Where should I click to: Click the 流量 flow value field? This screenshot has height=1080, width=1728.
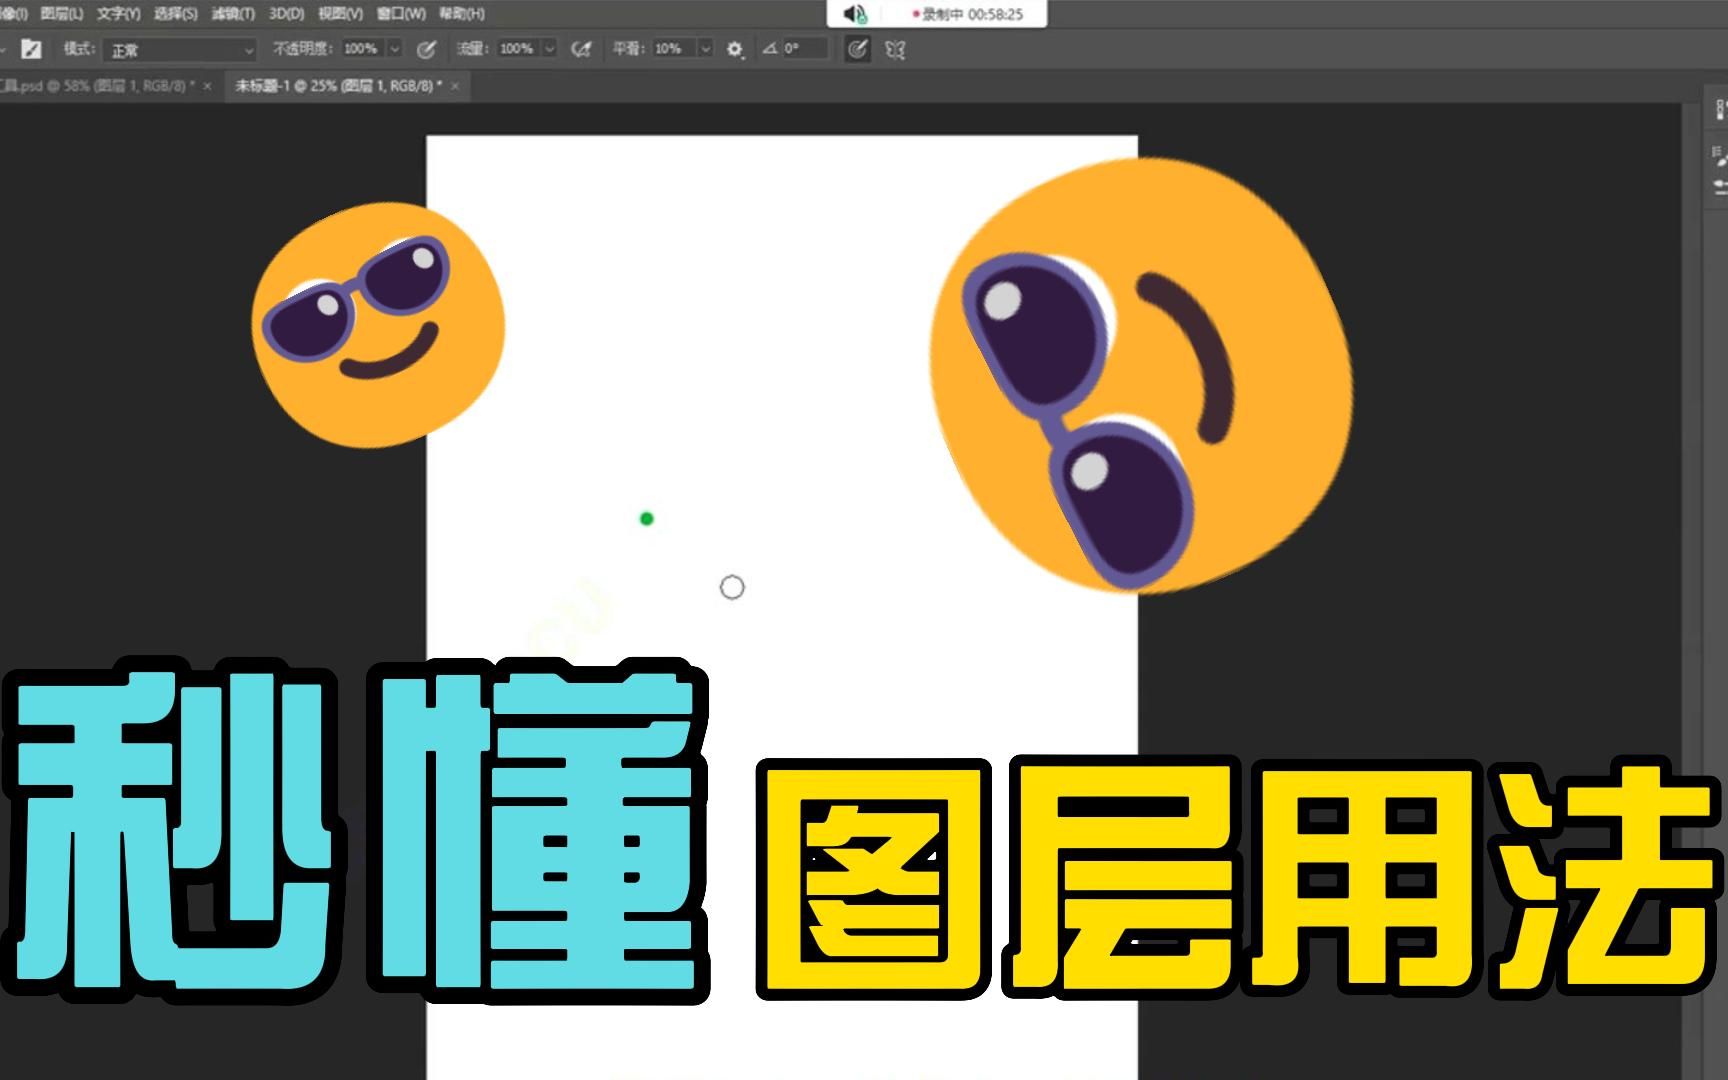coord(517,49)
